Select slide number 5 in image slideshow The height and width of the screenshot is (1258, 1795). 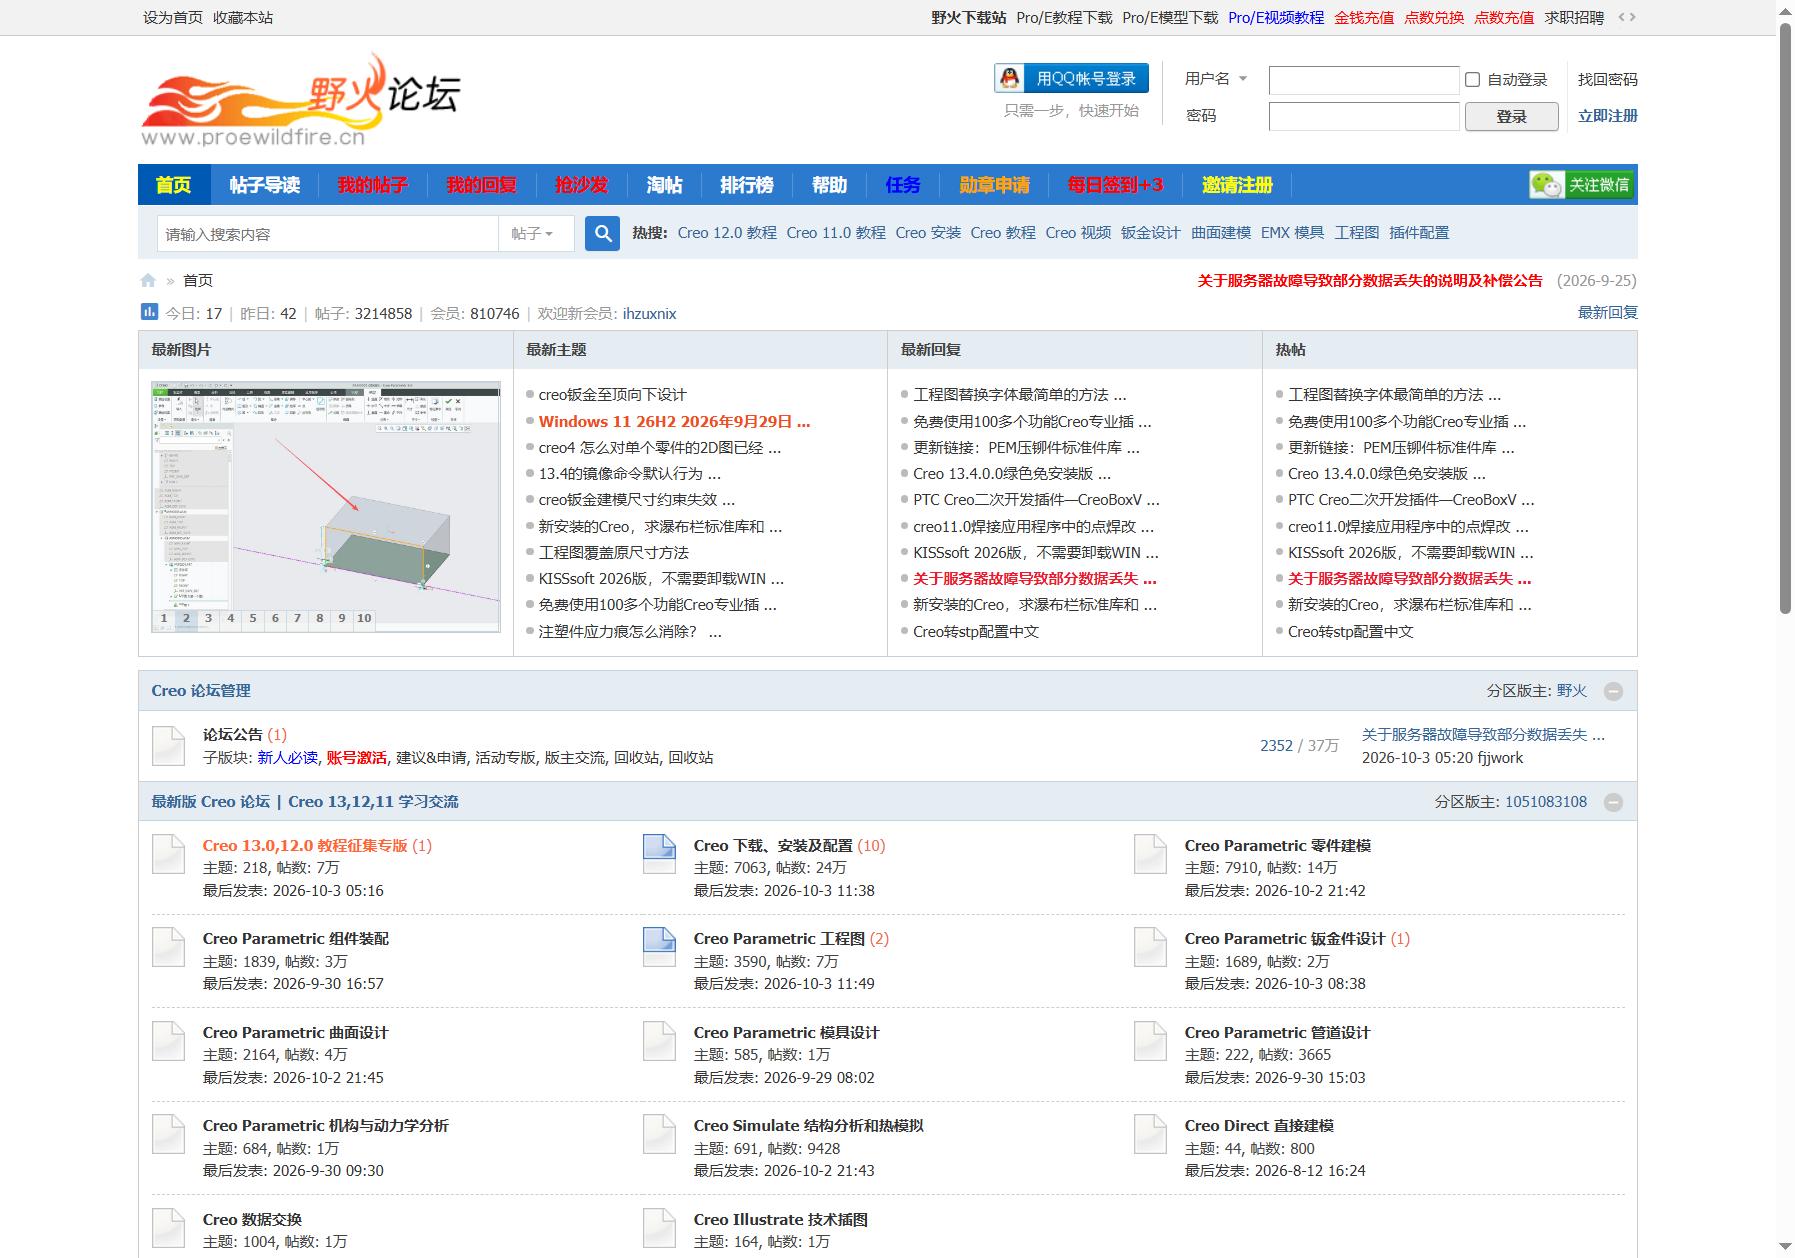click(x=253, y=618)
